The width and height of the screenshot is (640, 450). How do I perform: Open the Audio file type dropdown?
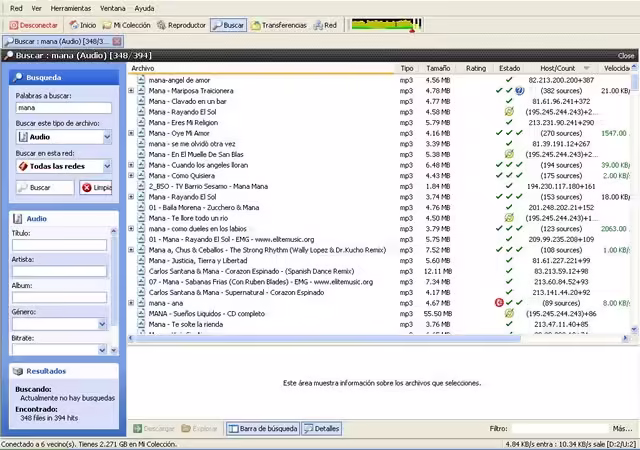(x=64, y=137)
